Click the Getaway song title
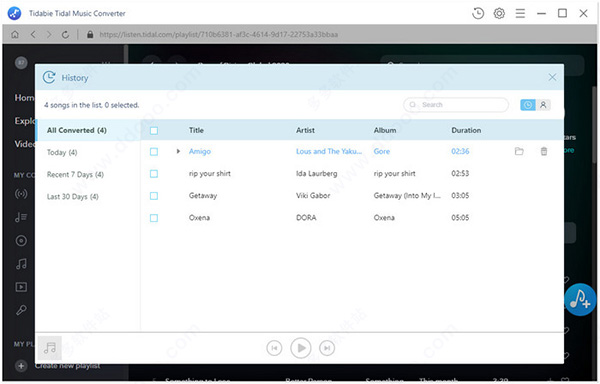600x384 pixels. pos(203,196)
